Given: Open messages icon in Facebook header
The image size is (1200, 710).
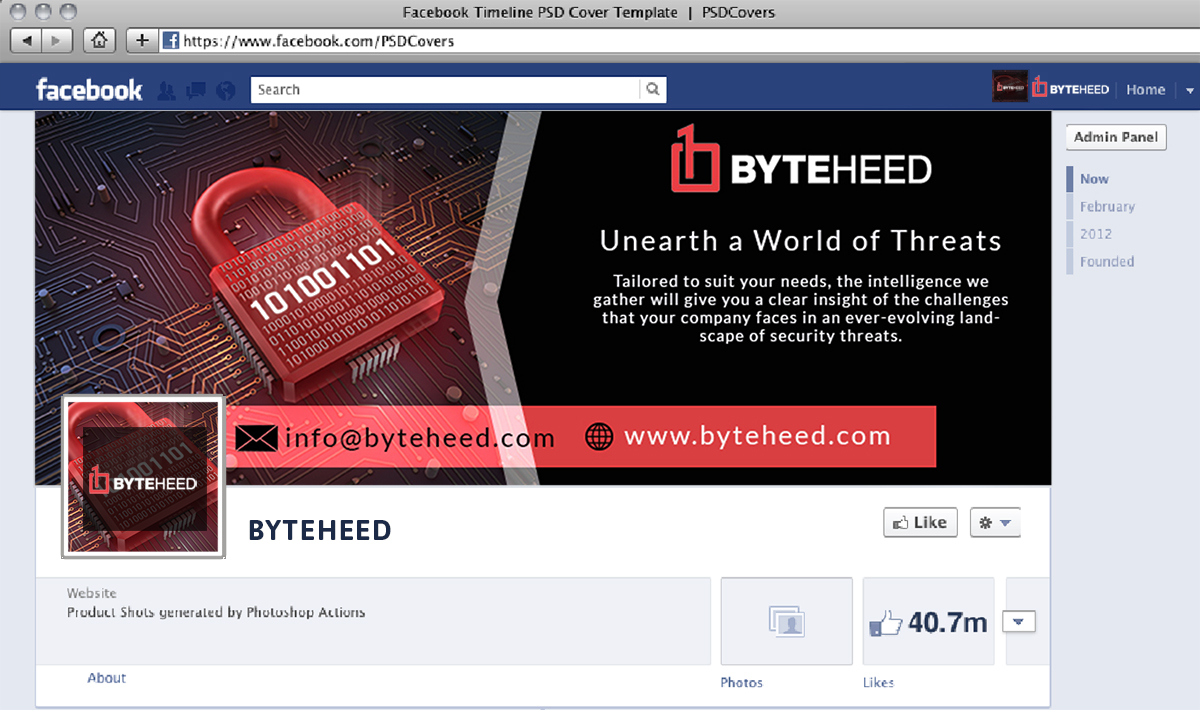Looking at the screenshot, I should (196, 90).
